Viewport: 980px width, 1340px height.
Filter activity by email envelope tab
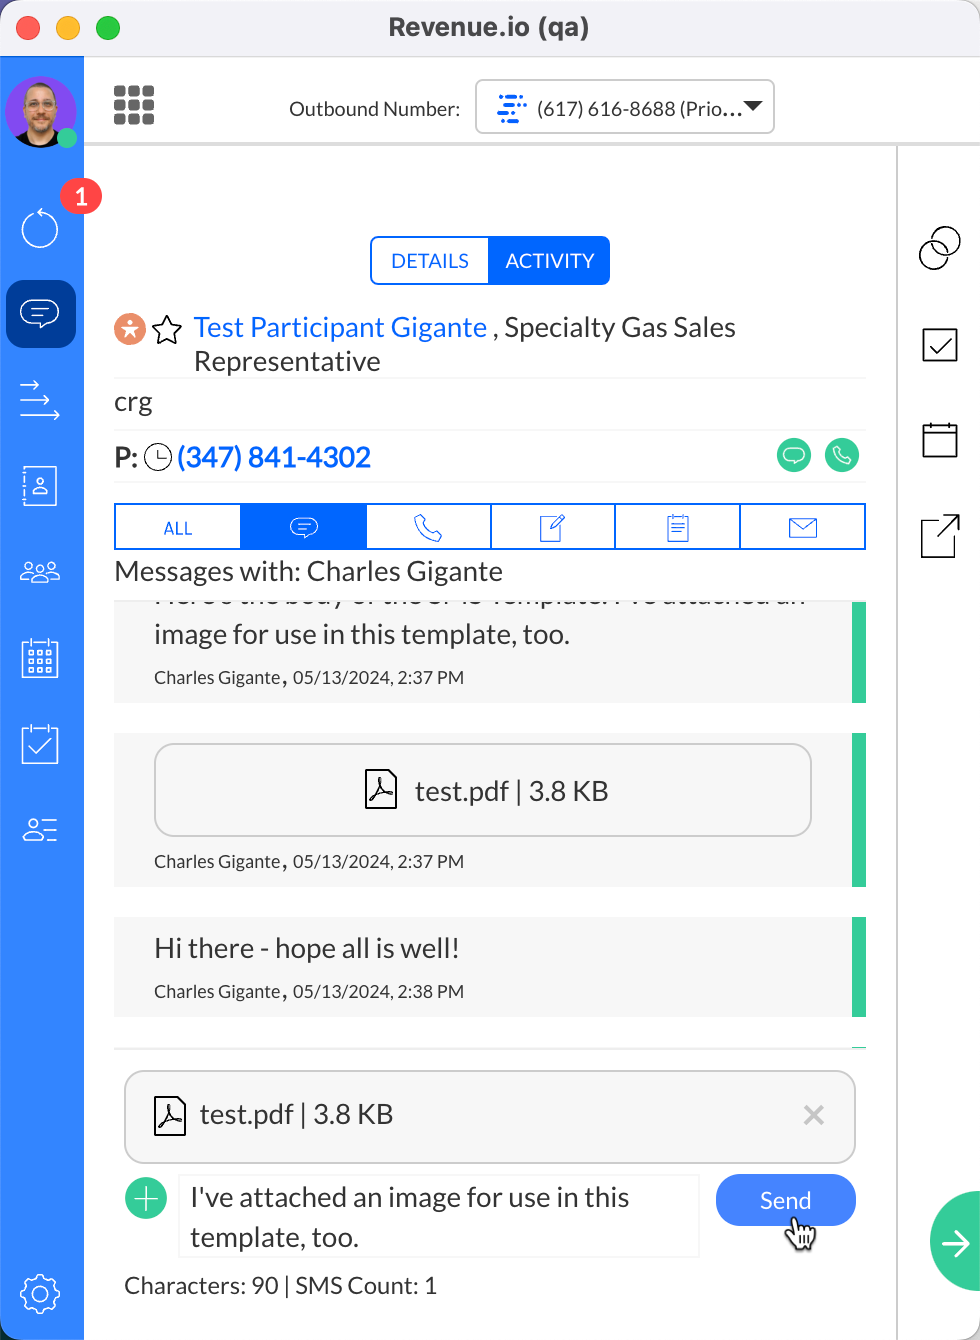click(x=802, y=528)
